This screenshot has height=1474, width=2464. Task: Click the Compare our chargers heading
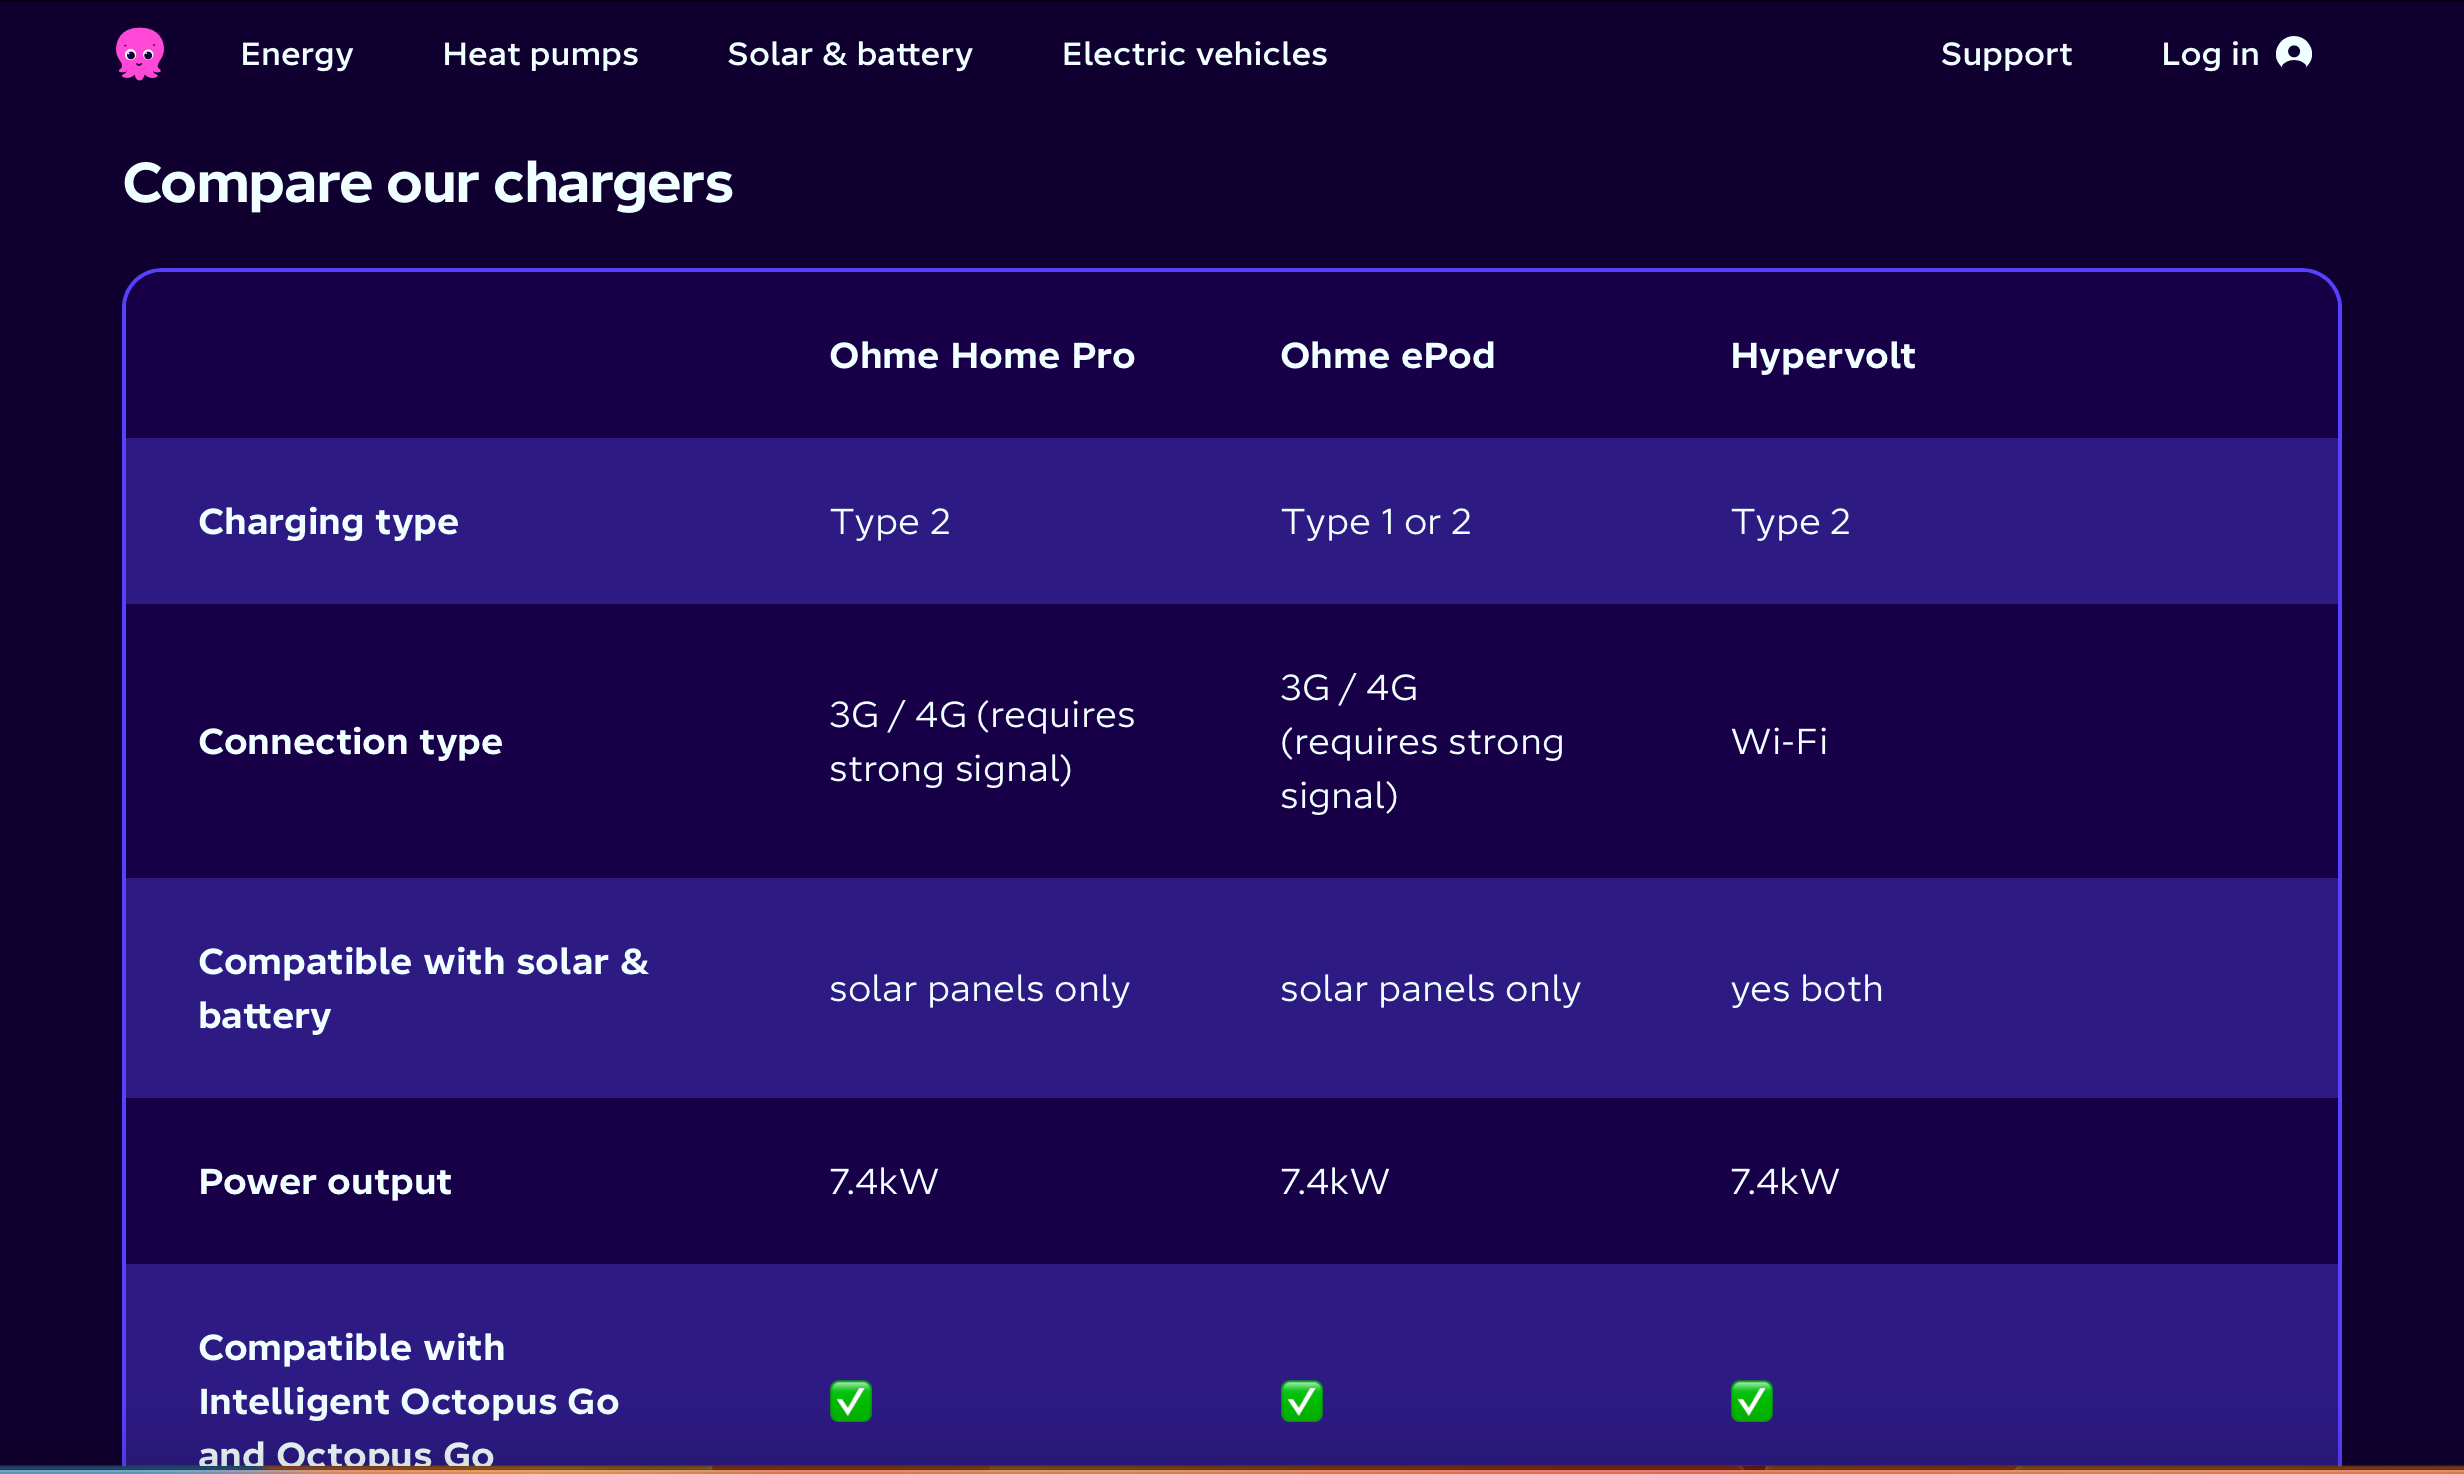[x=428, y=184]
